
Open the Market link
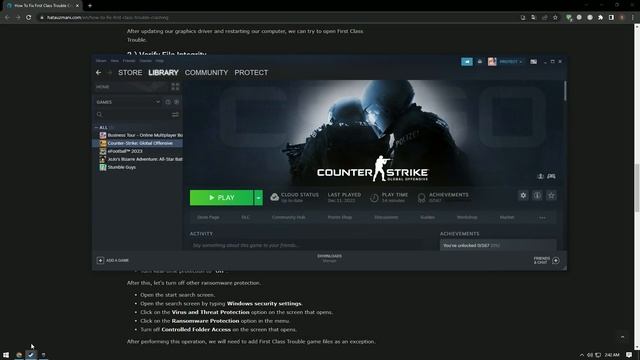pos(507,218)
